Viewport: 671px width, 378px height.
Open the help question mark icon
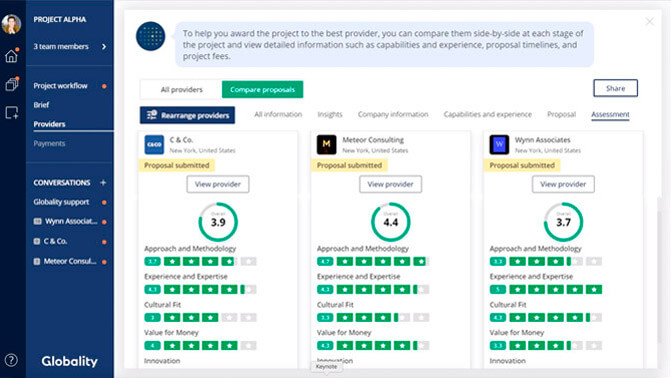[11, 360]
